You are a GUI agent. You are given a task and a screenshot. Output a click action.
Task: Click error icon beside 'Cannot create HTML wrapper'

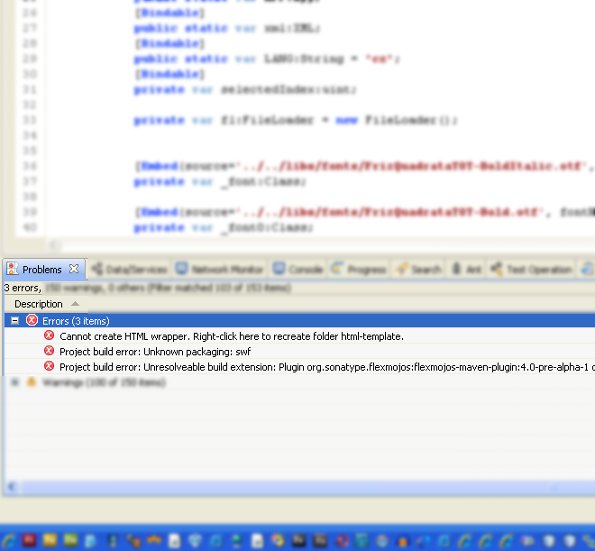tap(49, 335)
